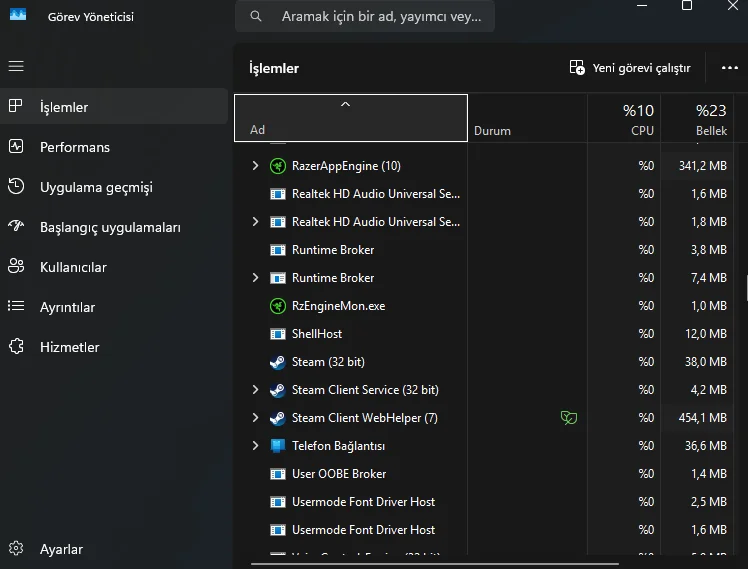Open the three-dot more options menu
The height and width of the screenshot is (569, 748).
click(x=729, y=68)
